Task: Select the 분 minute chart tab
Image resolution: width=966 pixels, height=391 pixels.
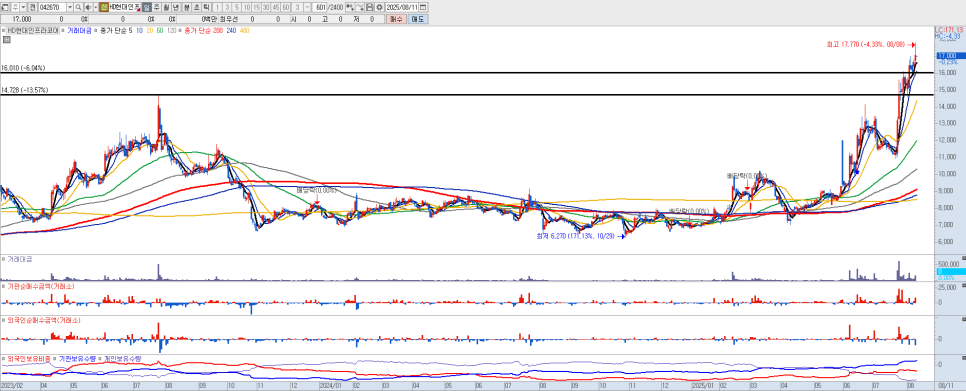Action: [187, 7]
